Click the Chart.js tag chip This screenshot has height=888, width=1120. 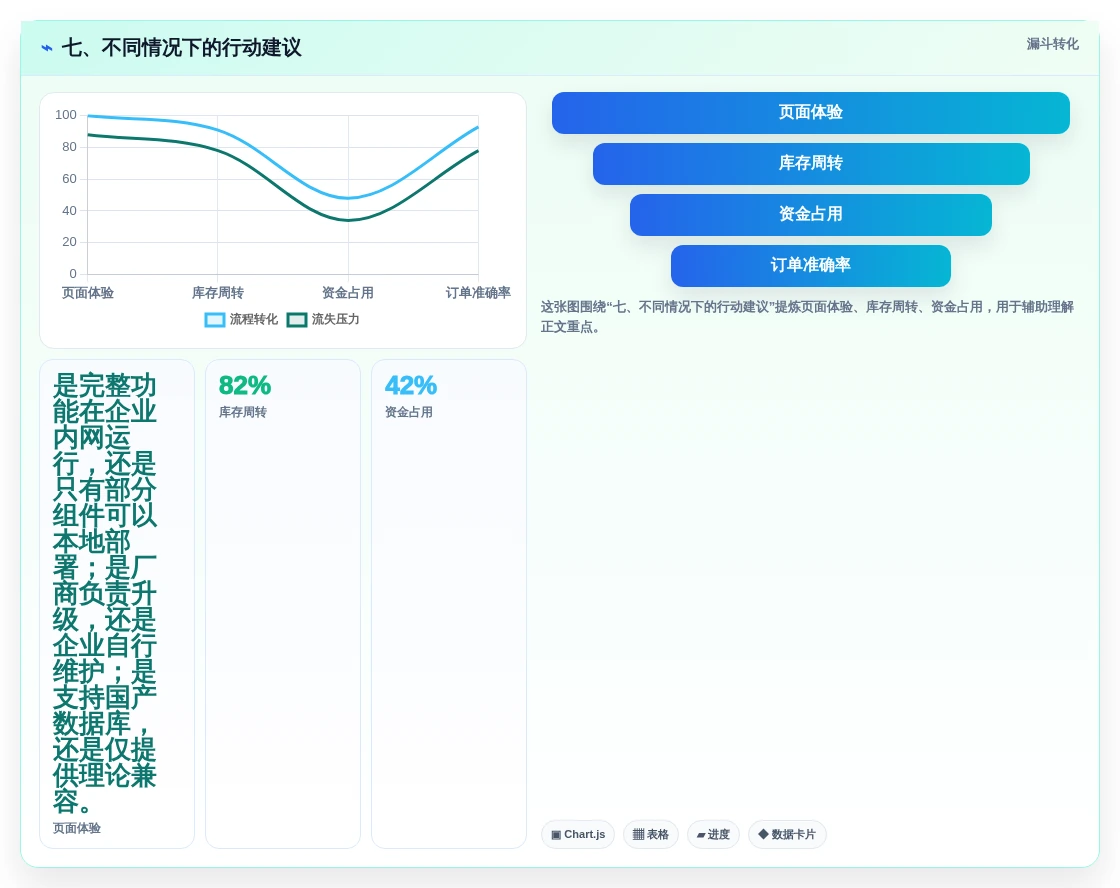(578, 834)
